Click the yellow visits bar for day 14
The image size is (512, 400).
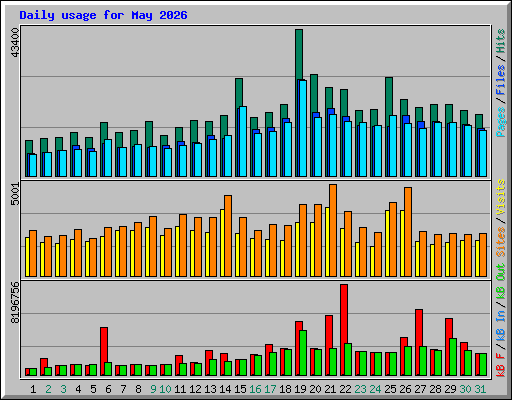pos(222,243)
